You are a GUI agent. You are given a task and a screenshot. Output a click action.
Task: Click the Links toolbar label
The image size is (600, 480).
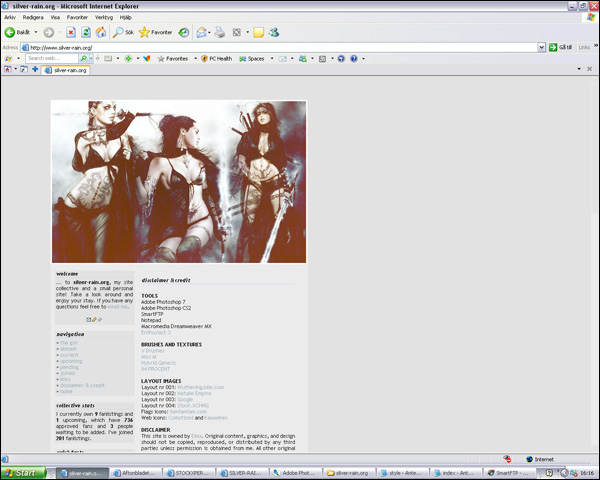tap(584, 47)
